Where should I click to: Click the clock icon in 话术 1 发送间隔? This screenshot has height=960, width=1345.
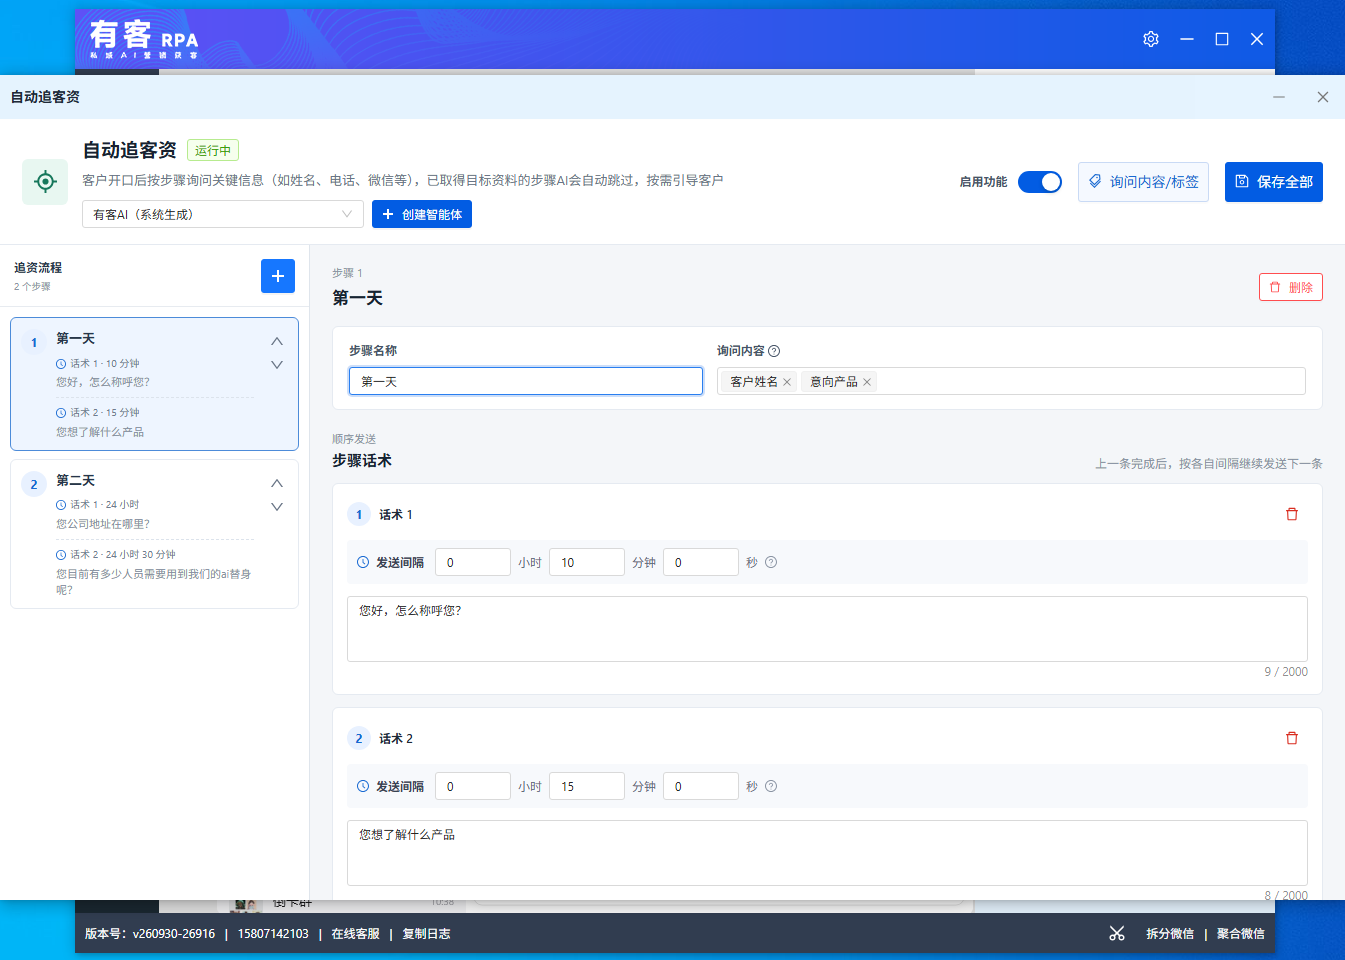click(x=363, y=562)
